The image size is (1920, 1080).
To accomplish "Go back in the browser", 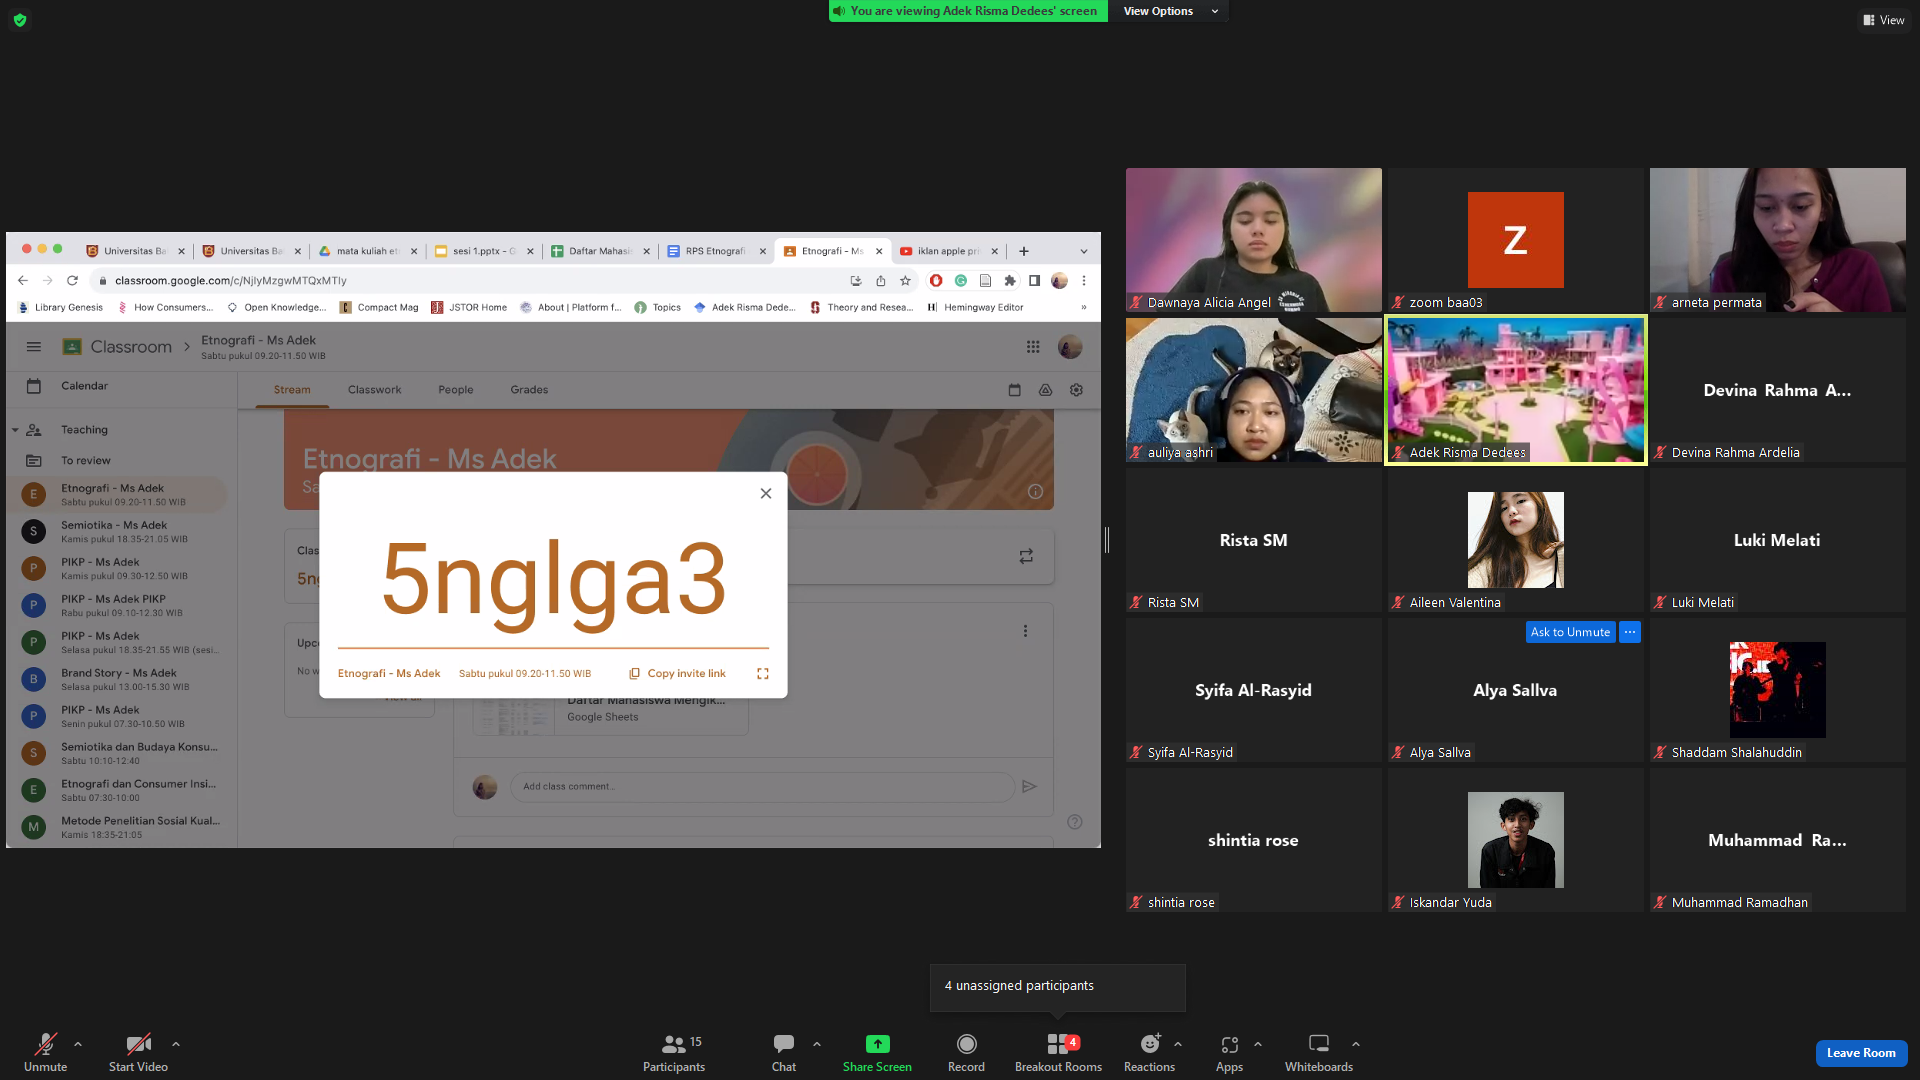I will (23, 281).
